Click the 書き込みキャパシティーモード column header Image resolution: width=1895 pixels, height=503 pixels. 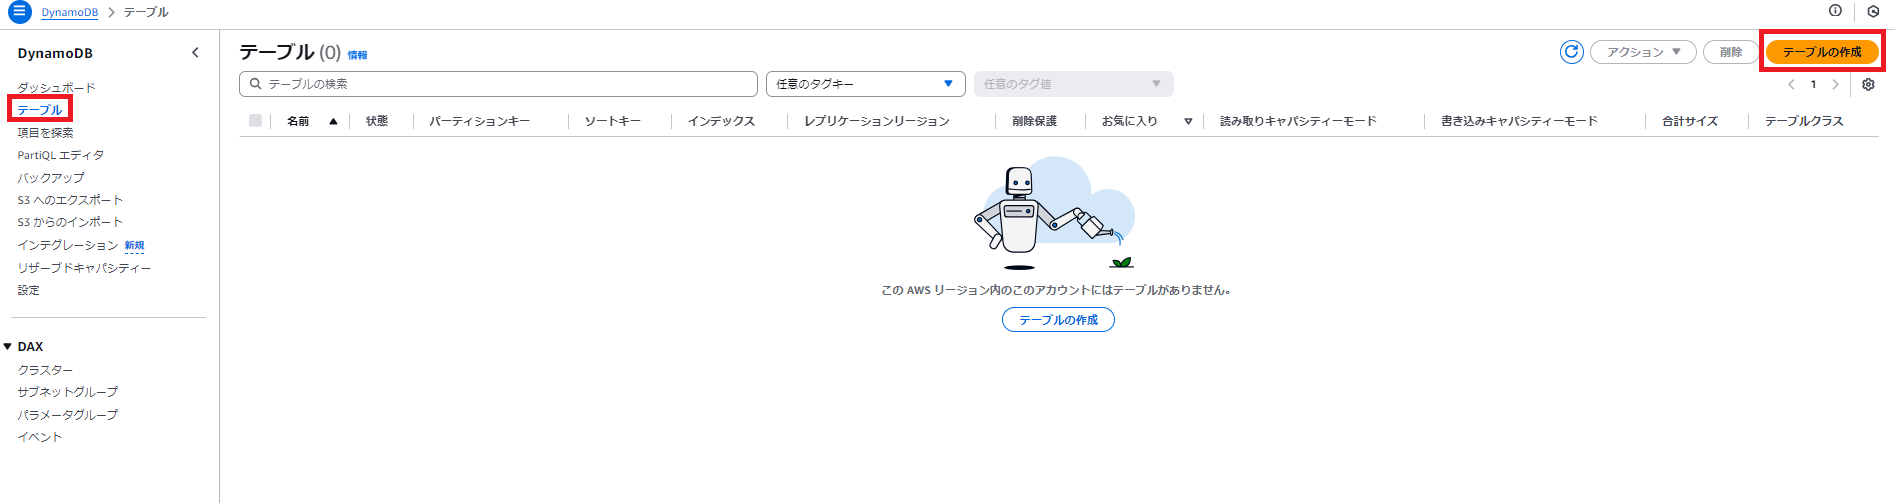tap(1519, 121)
